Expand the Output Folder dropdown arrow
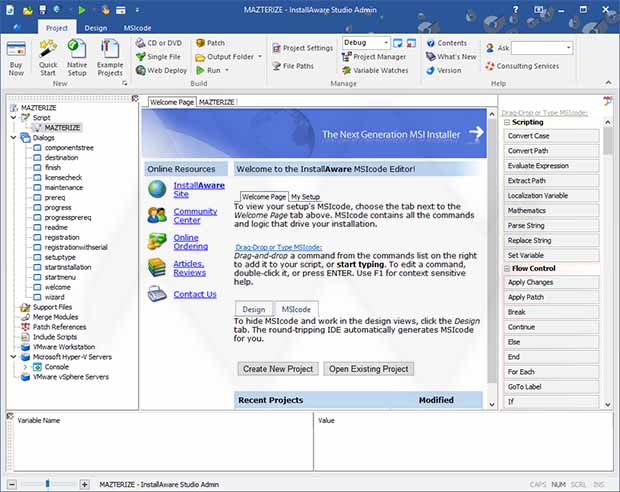 pyautogui.click(x=260, y=57)
